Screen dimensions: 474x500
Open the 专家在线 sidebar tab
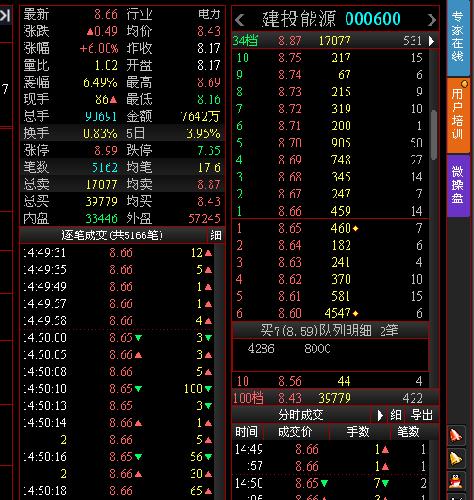(x=457, y=37)
